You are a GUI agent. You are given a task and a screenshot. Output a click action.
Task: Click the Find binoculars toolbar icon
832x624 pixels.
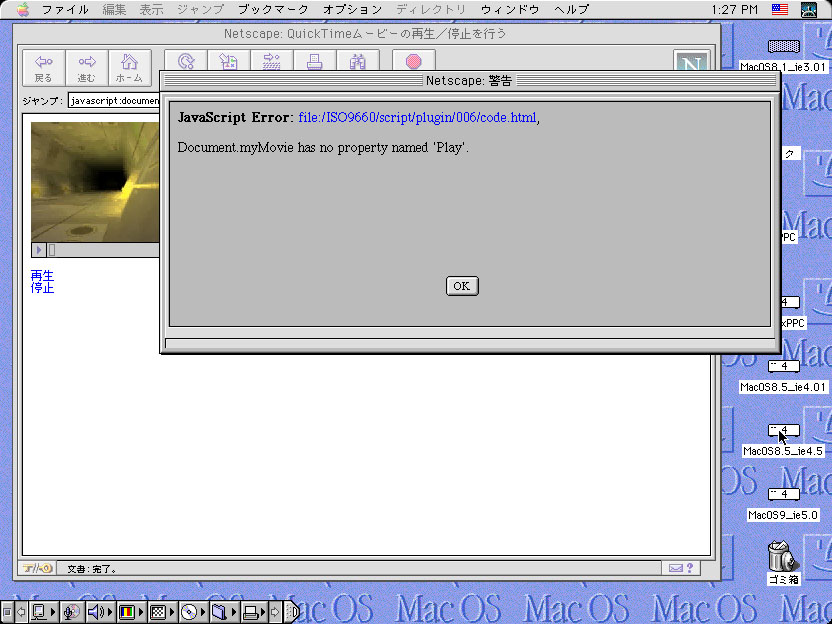tap(358, 61)
